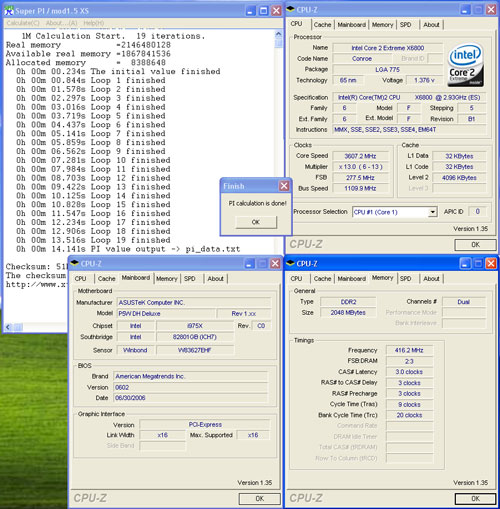The height and width of the screenshot is (509, 500).
Task: Click the Loop 19 finished line in Super PI
Action: coord(93,240)
